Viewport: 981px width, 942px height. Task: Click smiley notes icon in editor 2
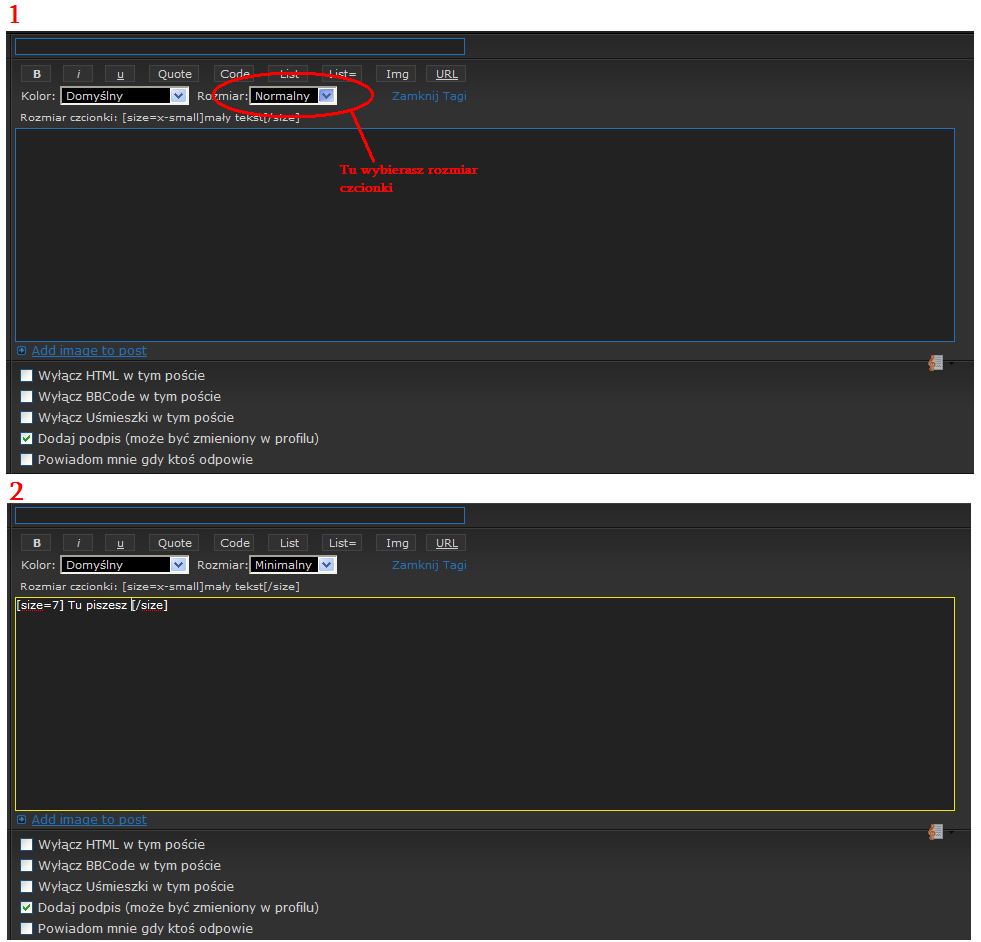935,831
